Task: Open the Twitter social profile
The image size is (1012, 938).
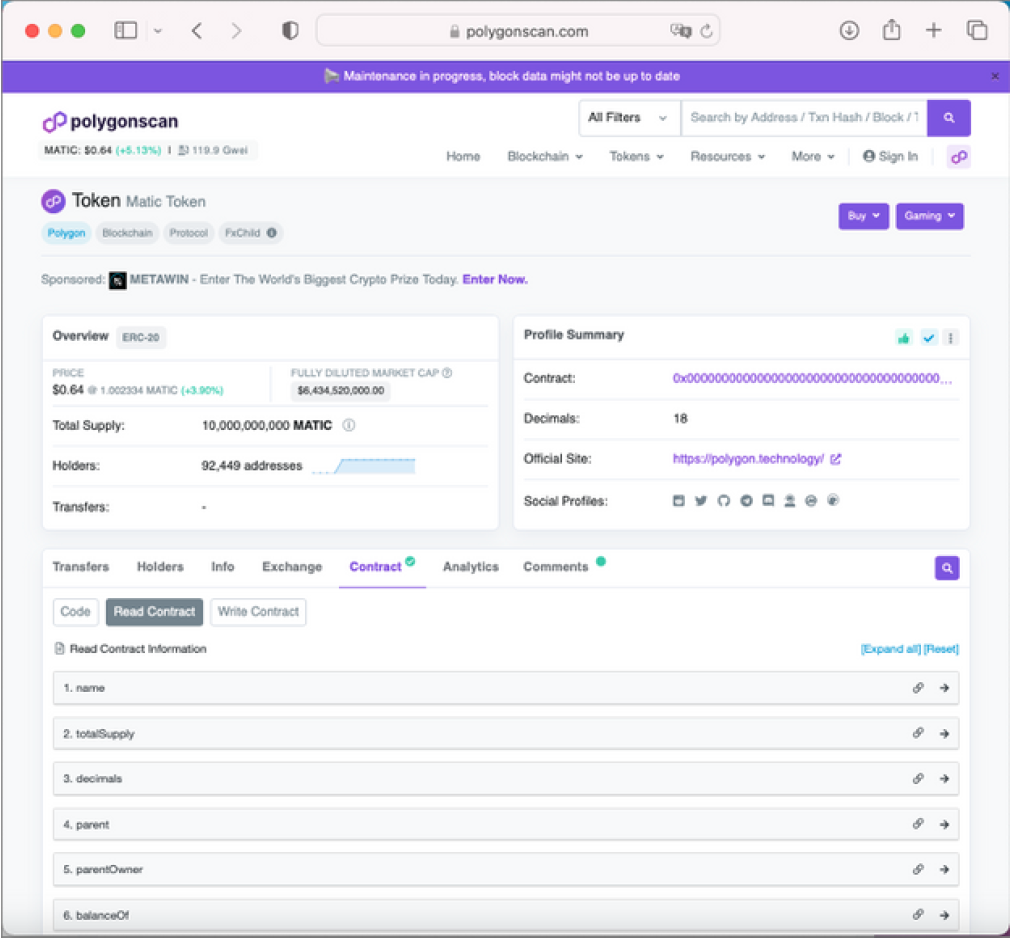Action: [701, 500]
